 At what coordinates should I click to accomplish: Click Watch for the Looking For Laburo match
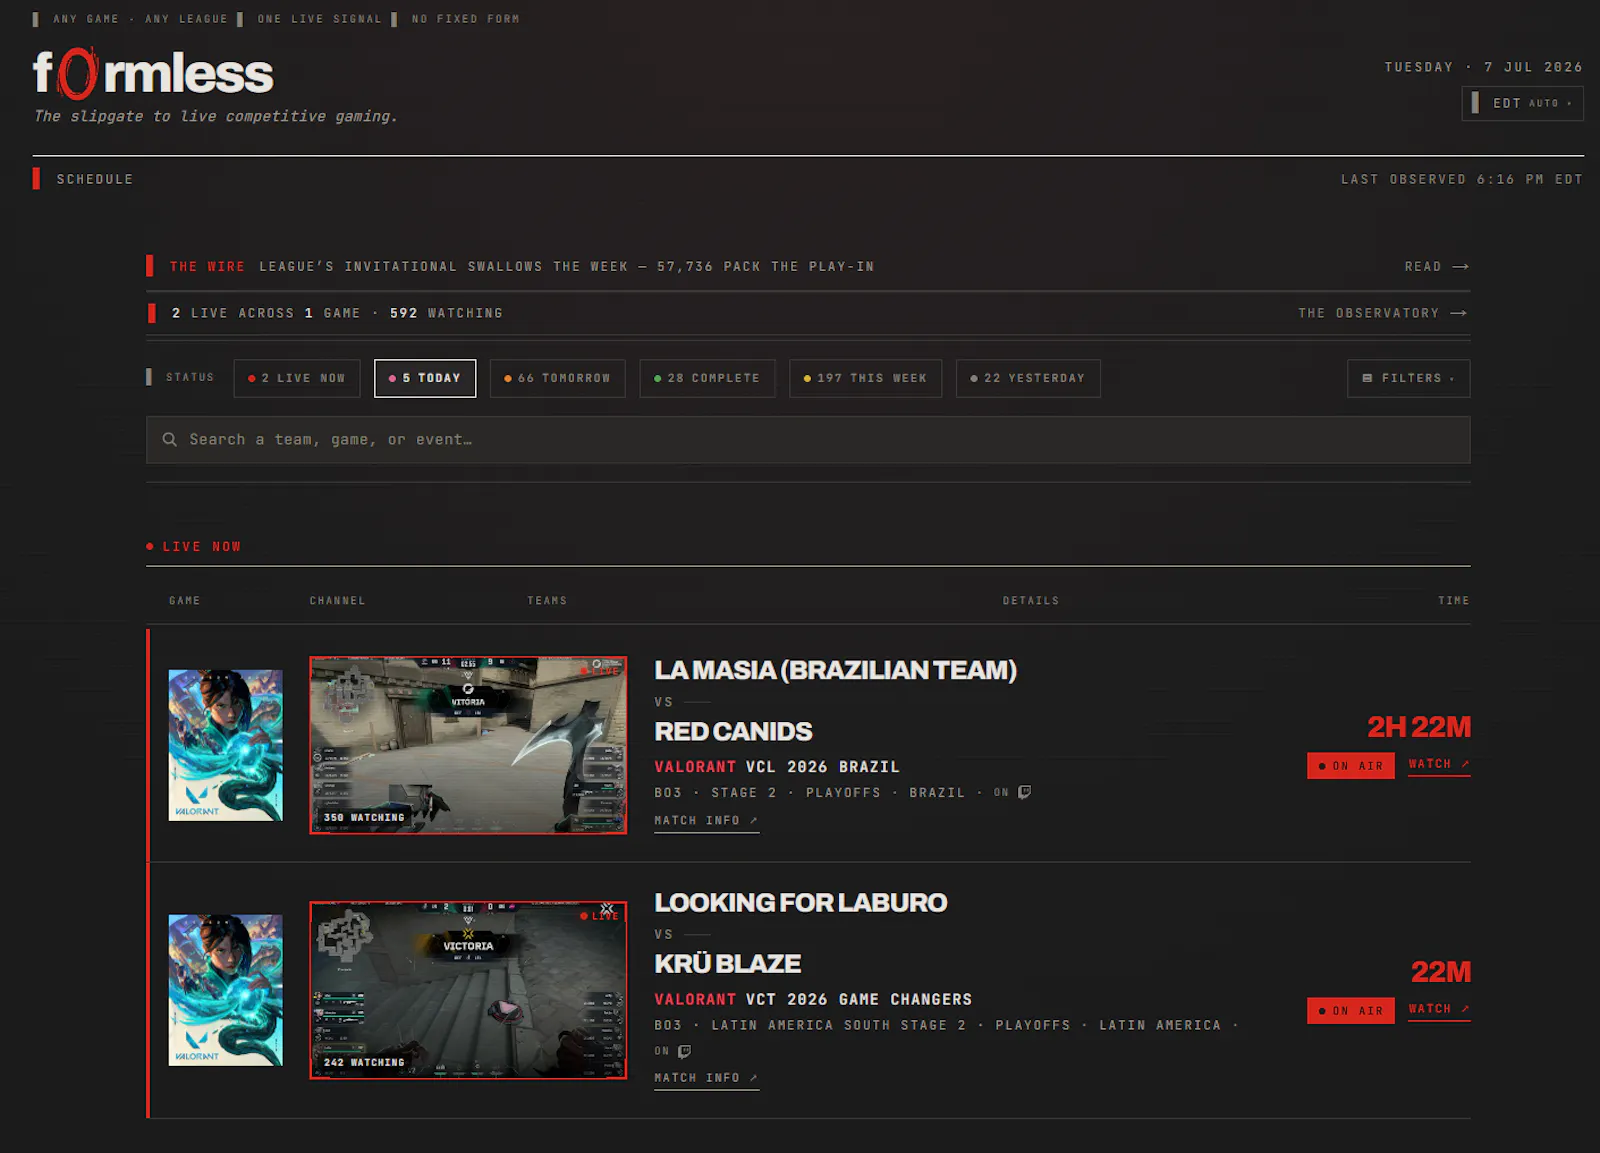tap(1439, 1009)
